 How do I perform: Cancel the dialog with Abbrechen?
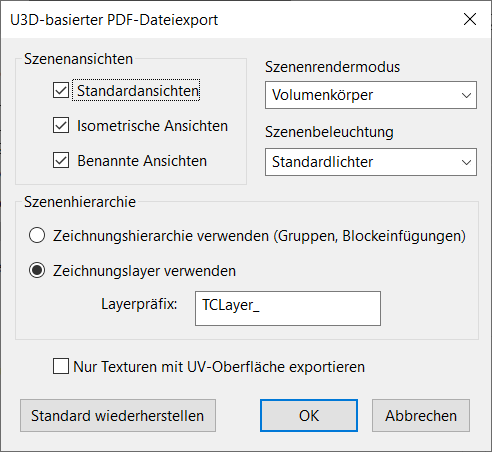421,416
